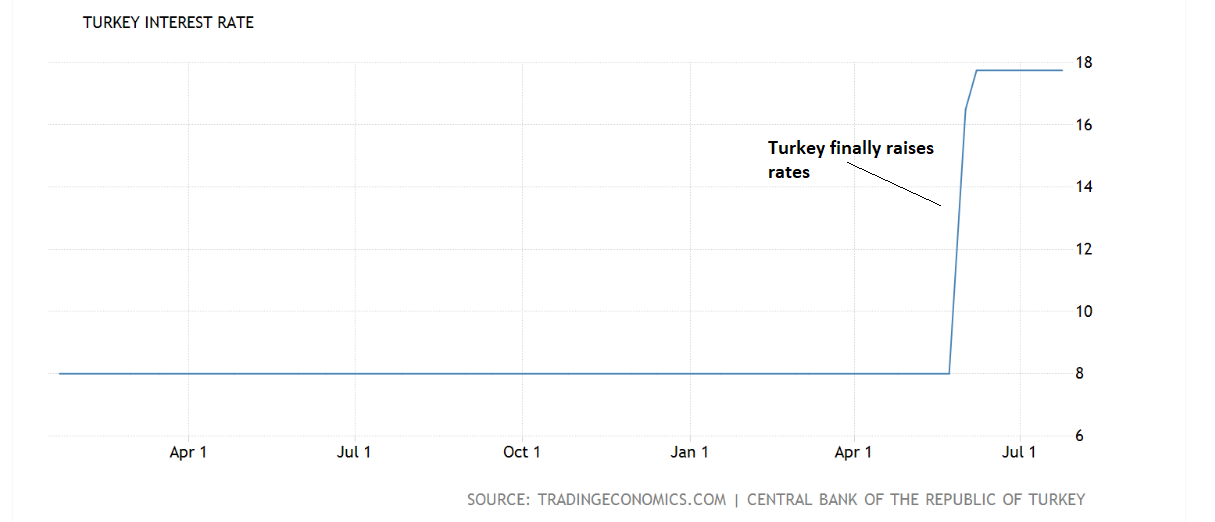Click the 18 y-axis label
Screen dimensions: 1215x522
tap(1083, 63)
